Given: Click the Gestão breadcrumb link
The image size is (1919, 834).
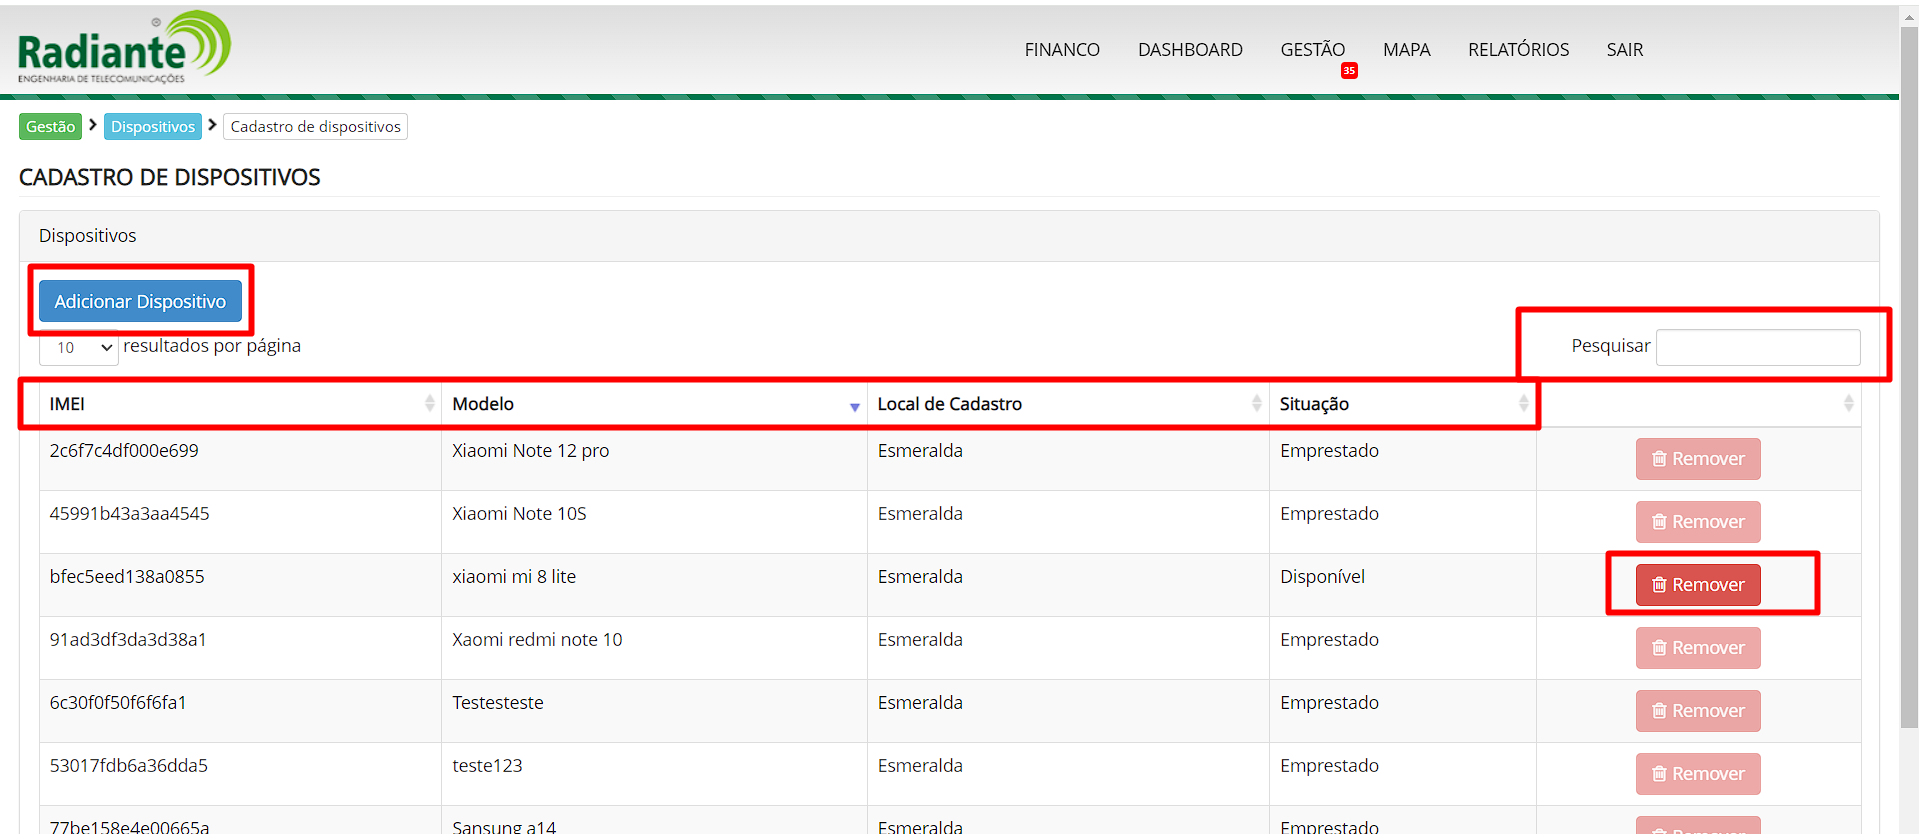Looking at the screenshot, I should 50,127.
